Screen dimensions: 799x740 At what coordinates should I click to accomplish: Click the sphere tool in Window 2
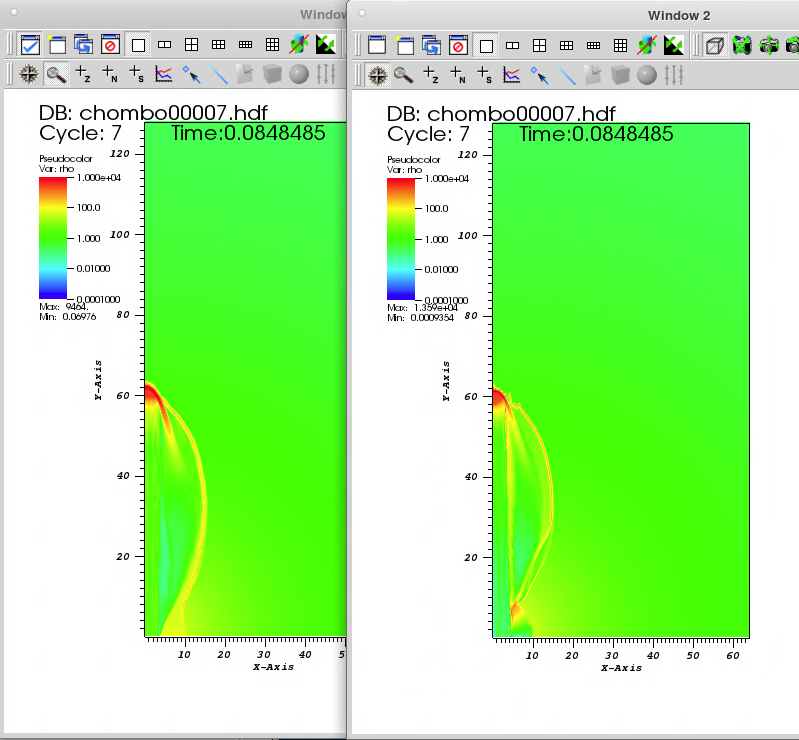coord(647,75)
